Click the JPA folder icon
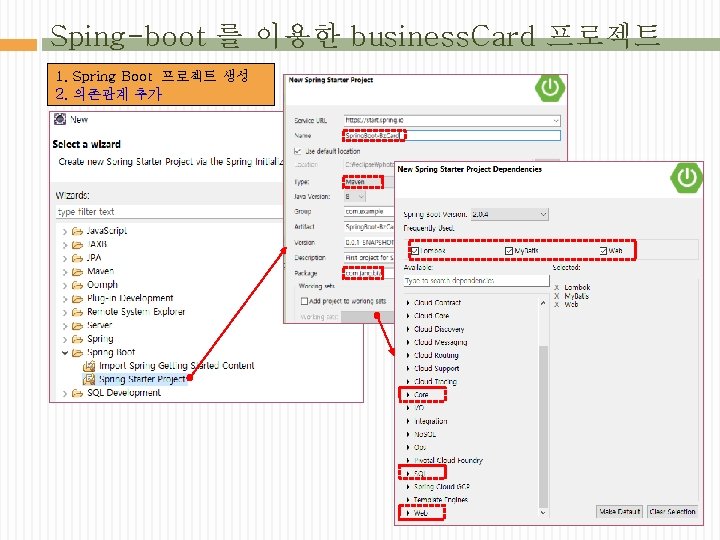The width and height of the screenshot is (720, 540). 77,258
